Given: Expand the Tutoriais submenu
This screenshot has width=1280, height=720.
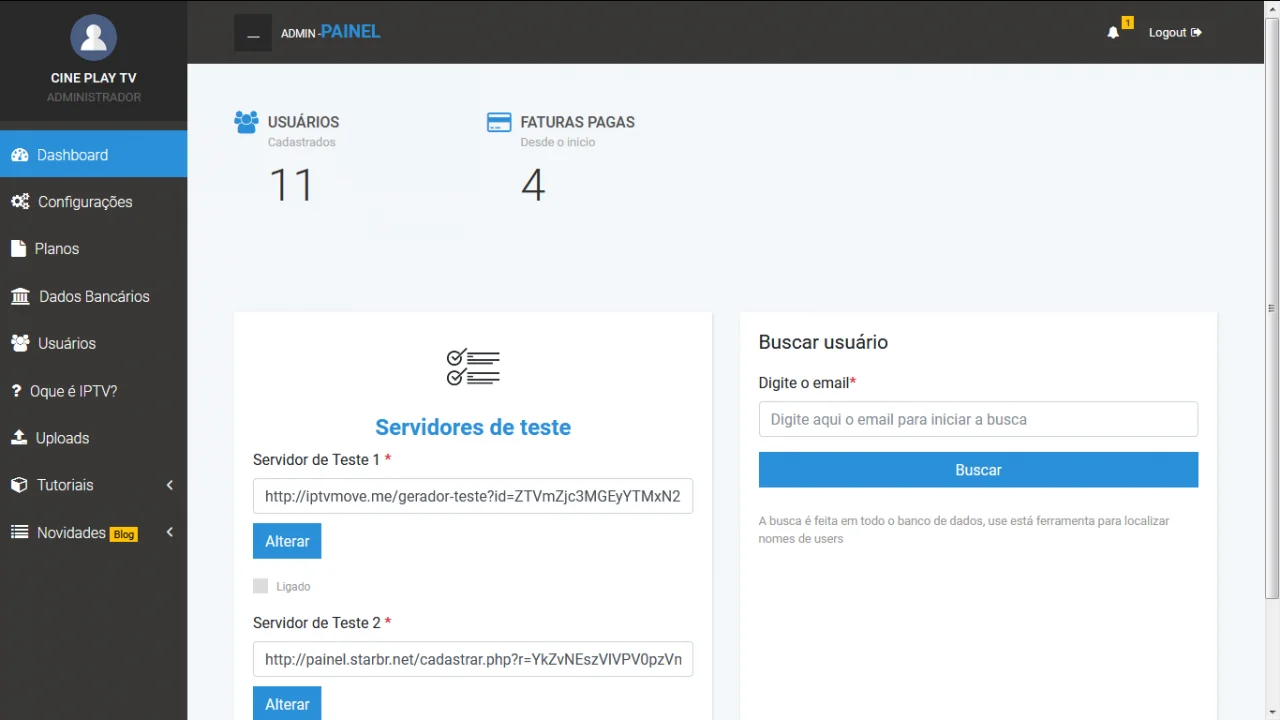Looking at the screenshot, I should (169, 485).
